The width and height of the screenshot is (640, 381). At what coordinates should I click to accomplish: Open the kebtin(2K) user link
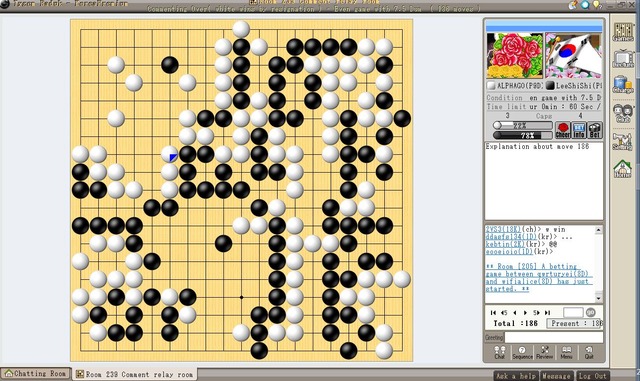[x=504, y=244]
